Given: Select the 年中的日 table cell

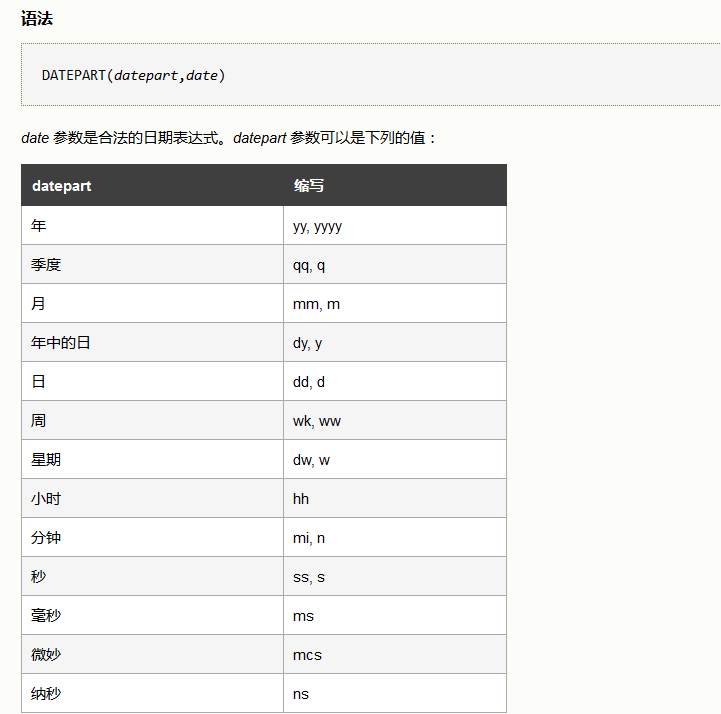Looking at the screenshot, I should [152, 343].
